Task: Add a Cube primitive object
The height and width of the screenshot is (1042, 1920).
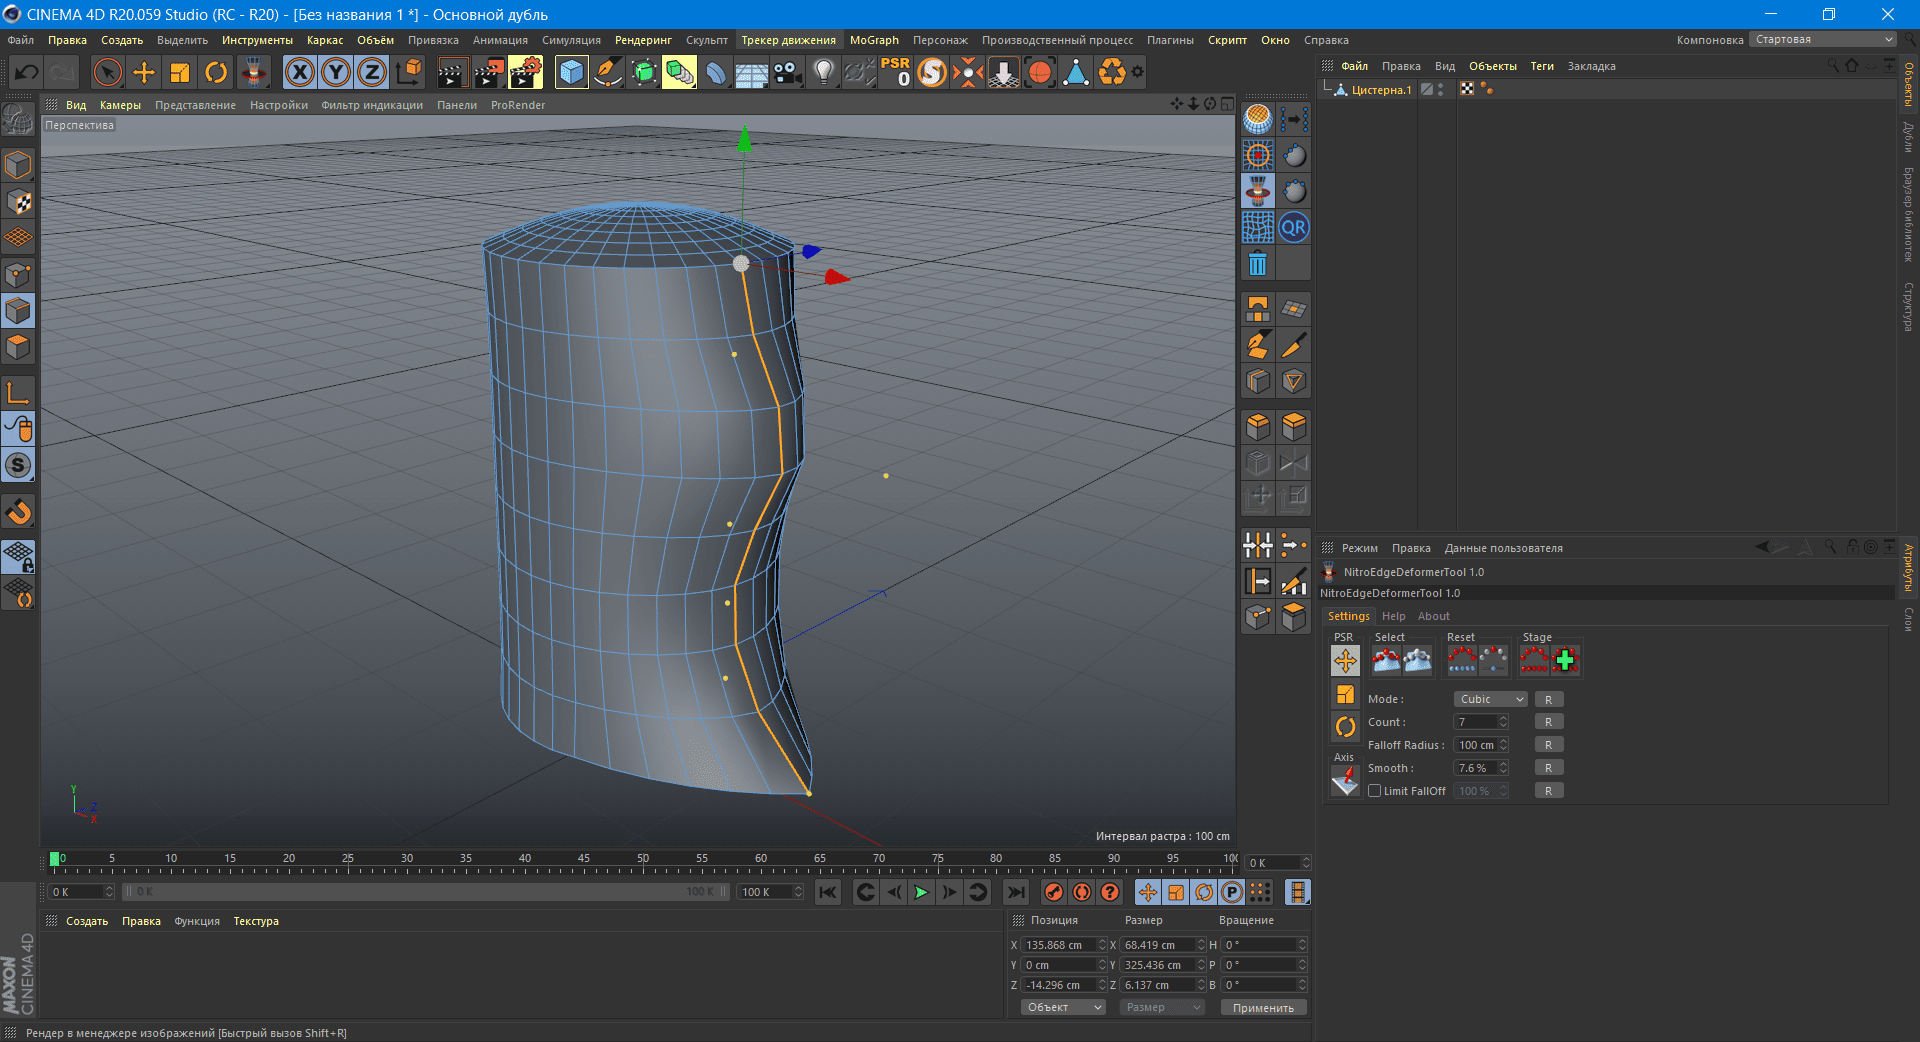Action: click(x=571, y=72)
